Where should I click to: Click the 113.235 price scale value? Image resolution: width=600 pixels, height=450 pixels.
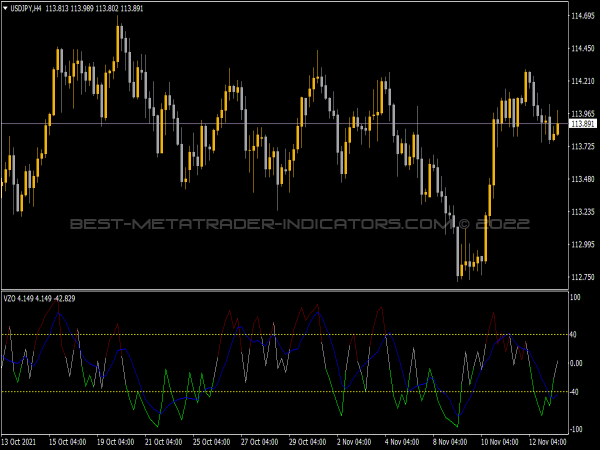pyautogui.click(x=582, y=212)
